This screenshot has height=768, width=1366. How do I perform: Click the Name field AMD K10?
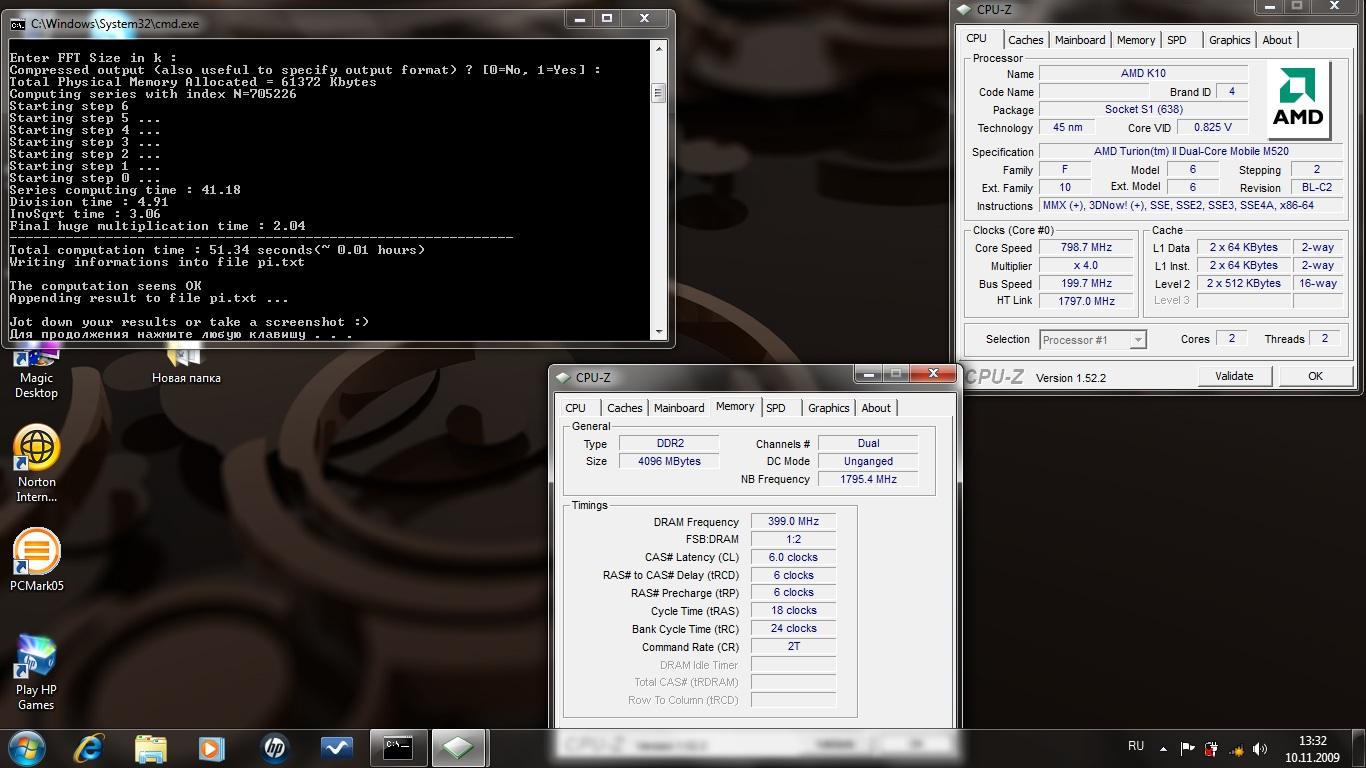click(x=1144, y=73)
